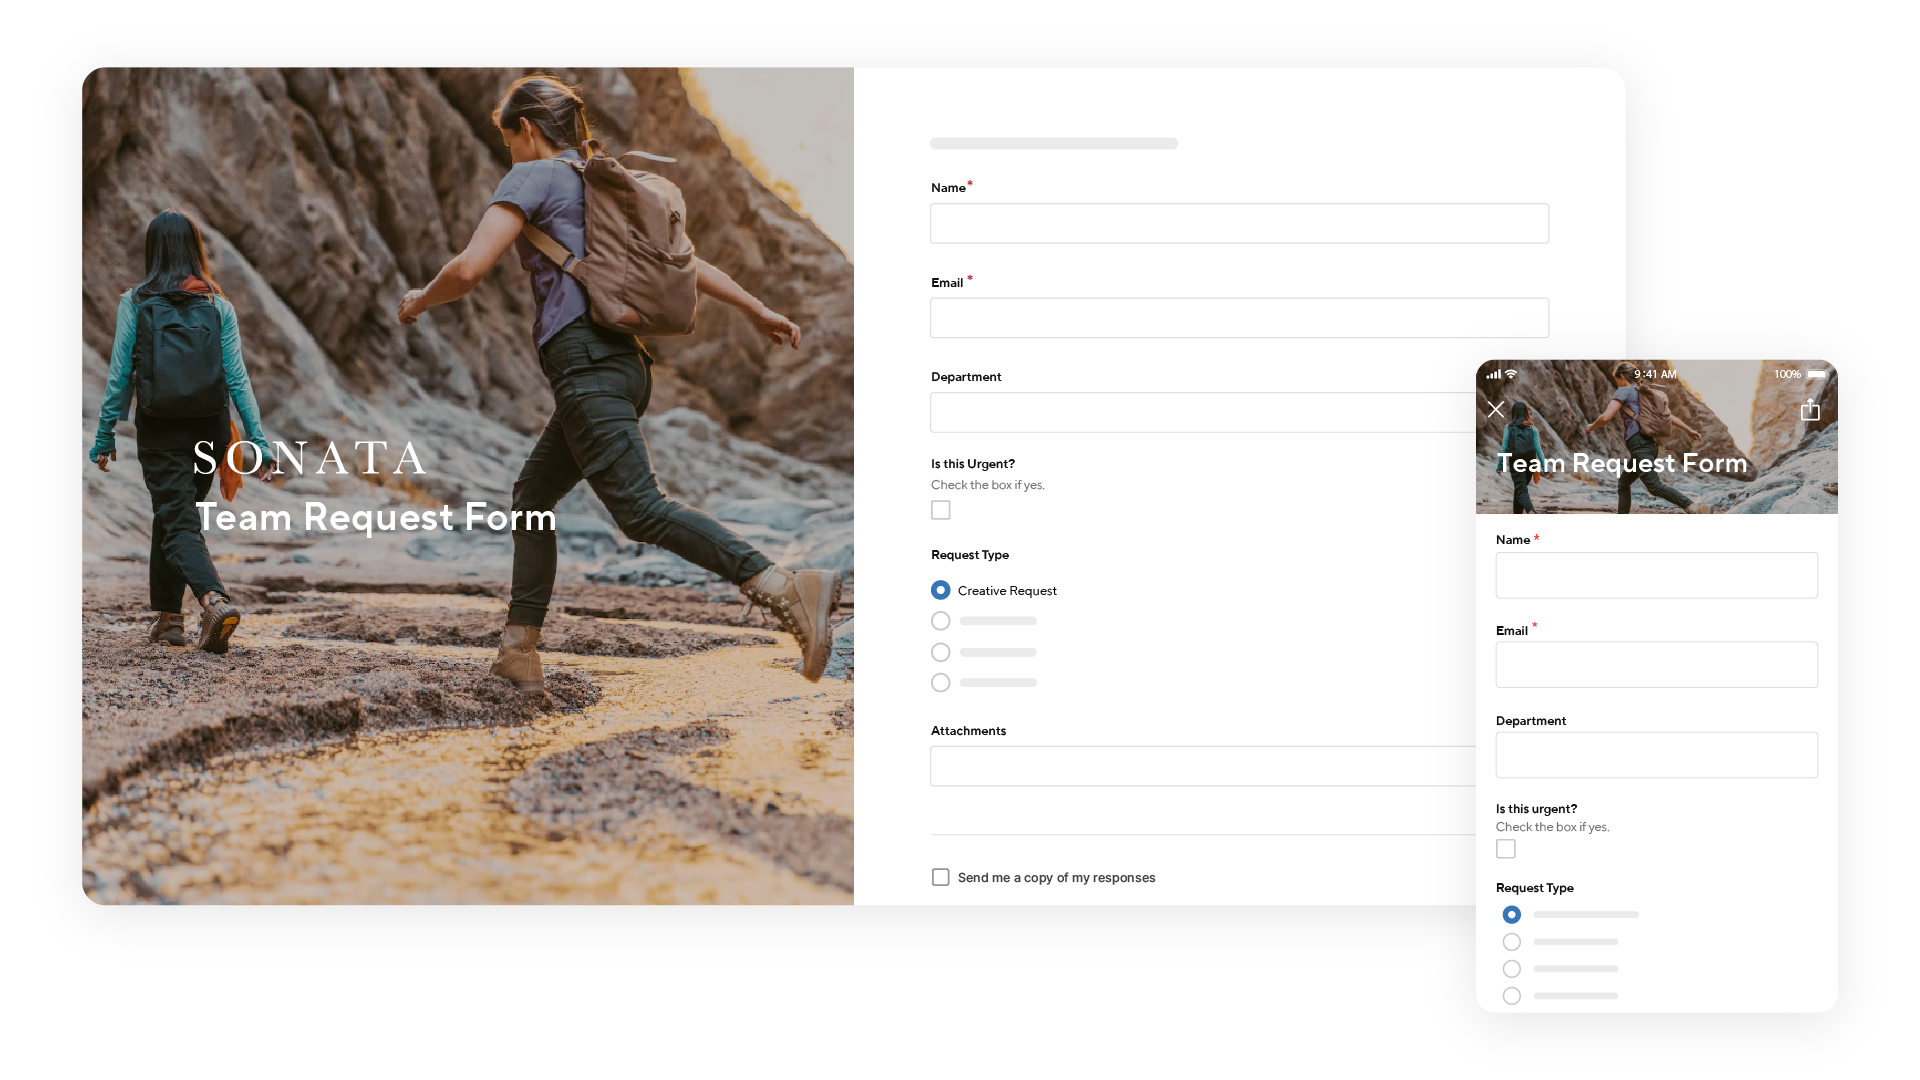1920x1080 pixels.
Task: Choose the second Request Type option
Action: 940,620
